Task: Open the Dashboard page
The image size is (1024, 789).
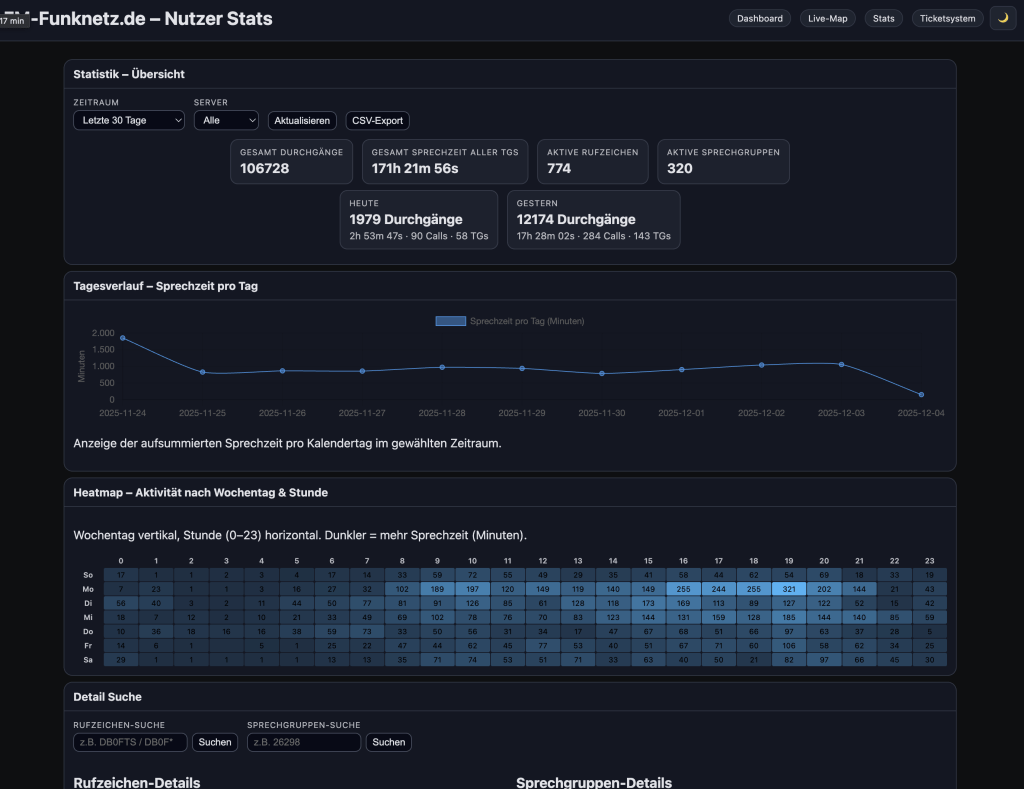Action: coord(759,18)
